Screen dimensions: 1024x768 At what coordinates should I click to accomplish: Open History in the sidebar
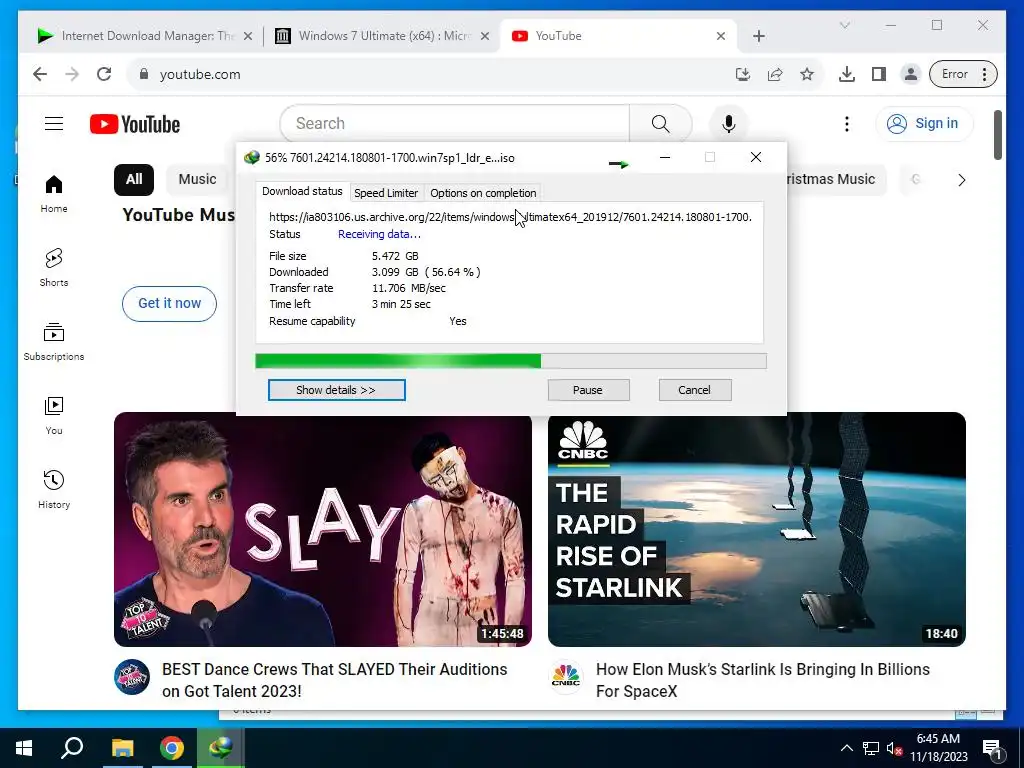pyautogui.click(x=54, y=489)
